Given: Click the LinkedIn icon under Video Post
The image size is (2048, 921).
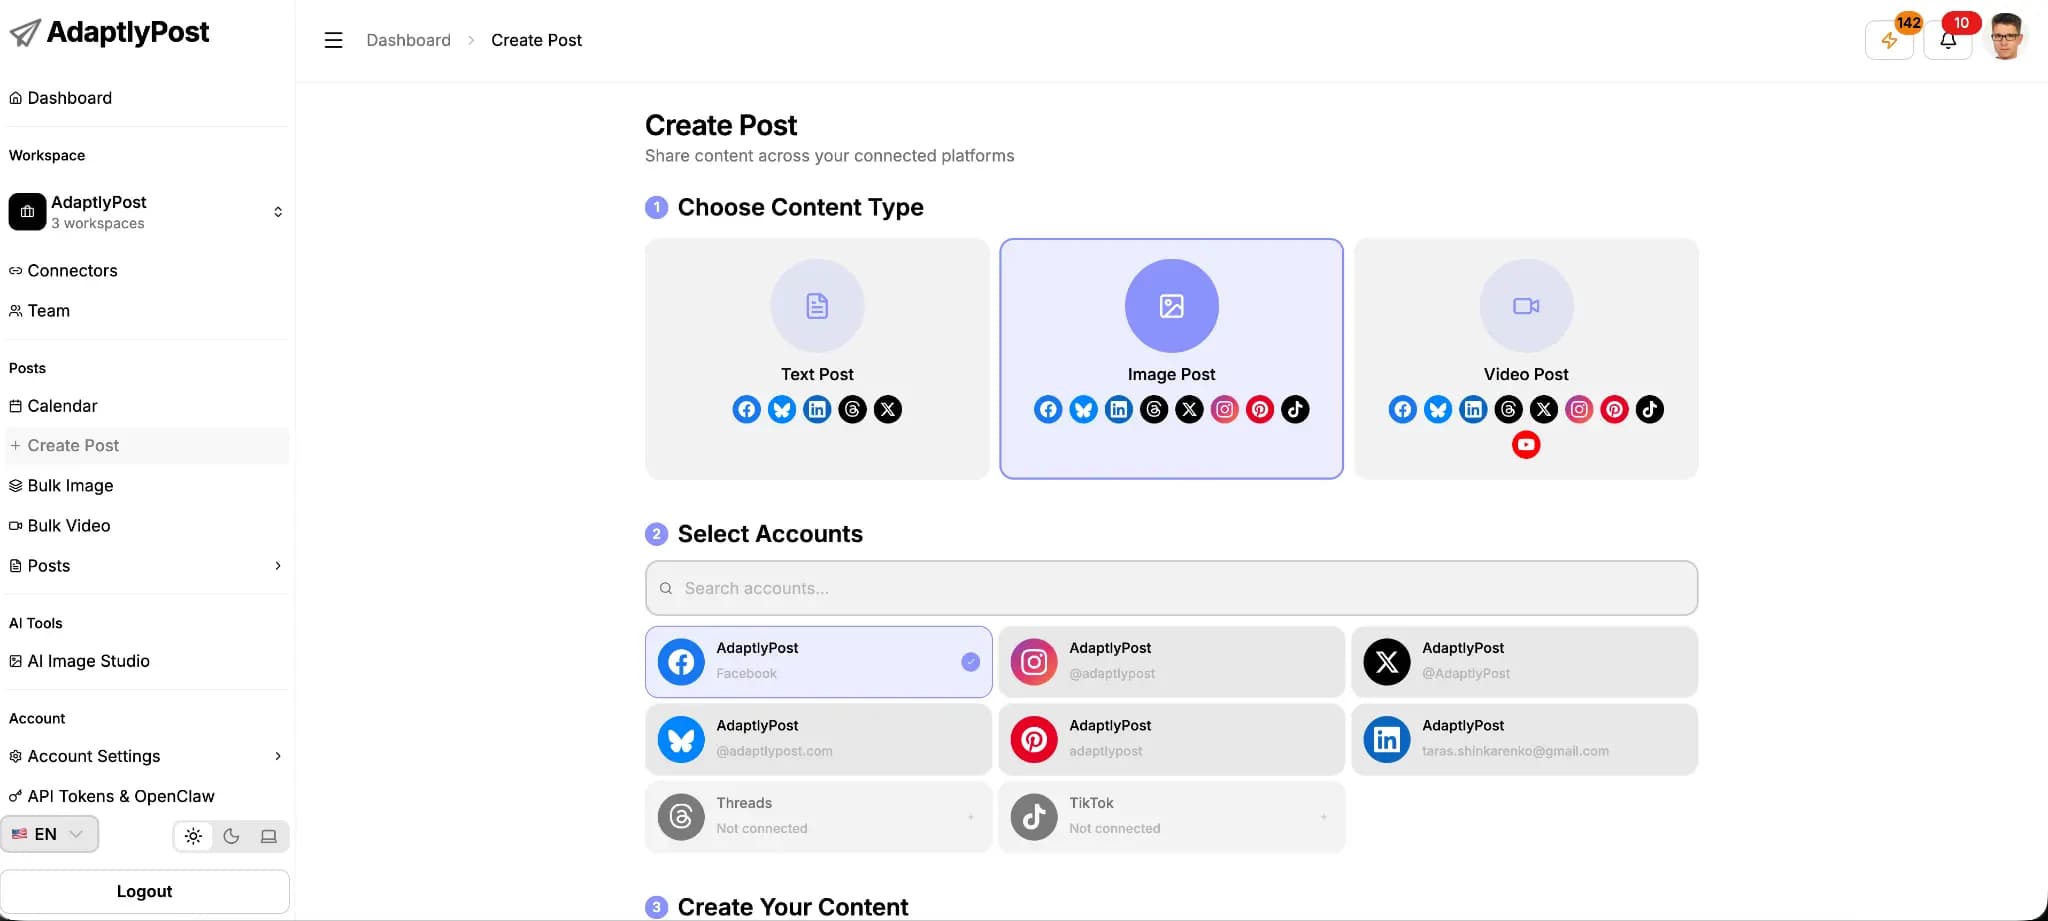Looking at the screenshot, I should pyautogui.click(x=1473, y=409).
